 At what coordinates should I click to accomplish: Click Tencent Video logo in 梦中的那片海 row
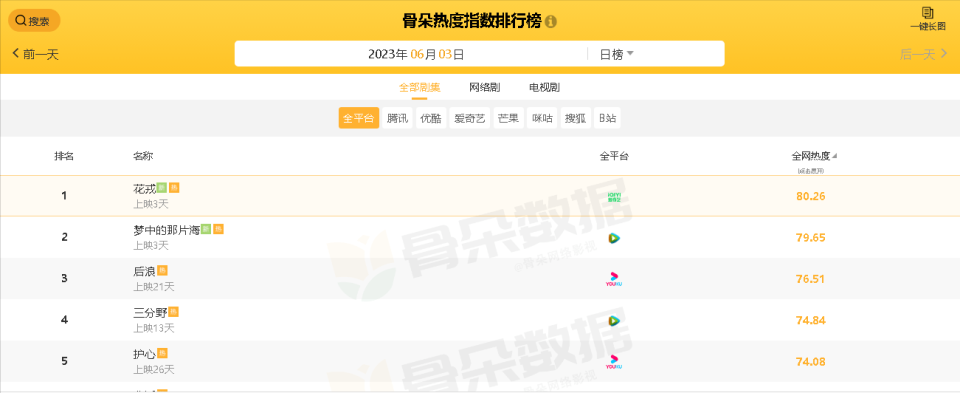pos(614,238)
